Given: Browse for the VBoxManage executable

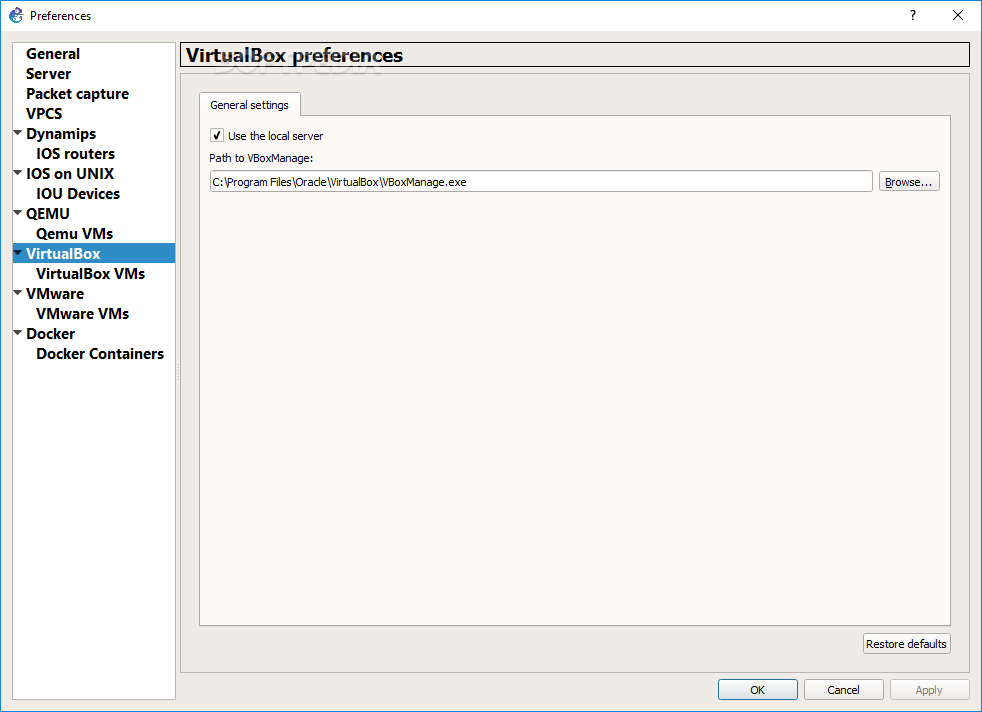Looking at the screenshot, I should [x=909, y=182].
